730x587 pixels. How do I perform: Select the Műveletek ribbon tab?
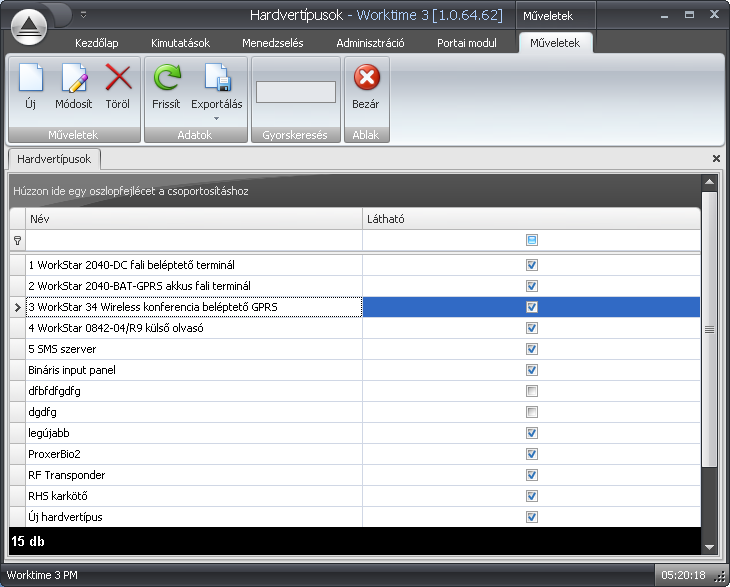pos(555,43)
